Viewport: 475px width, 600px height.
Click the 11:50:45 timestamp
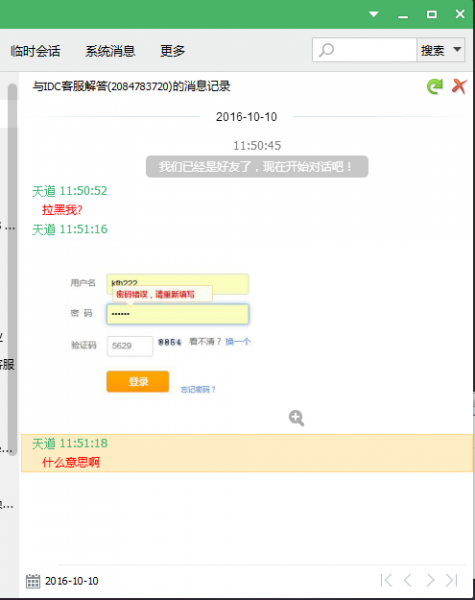[x=257, y=145]
